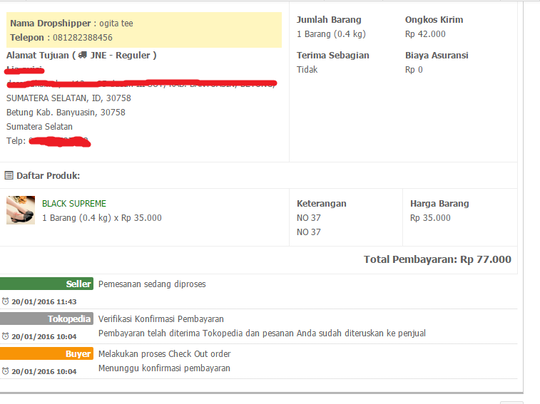Viewport: 540px width, 404px height.
Task: Click the dropshipper phone number 081282388456
Action: pyautogui.click(x=83, y=38)
